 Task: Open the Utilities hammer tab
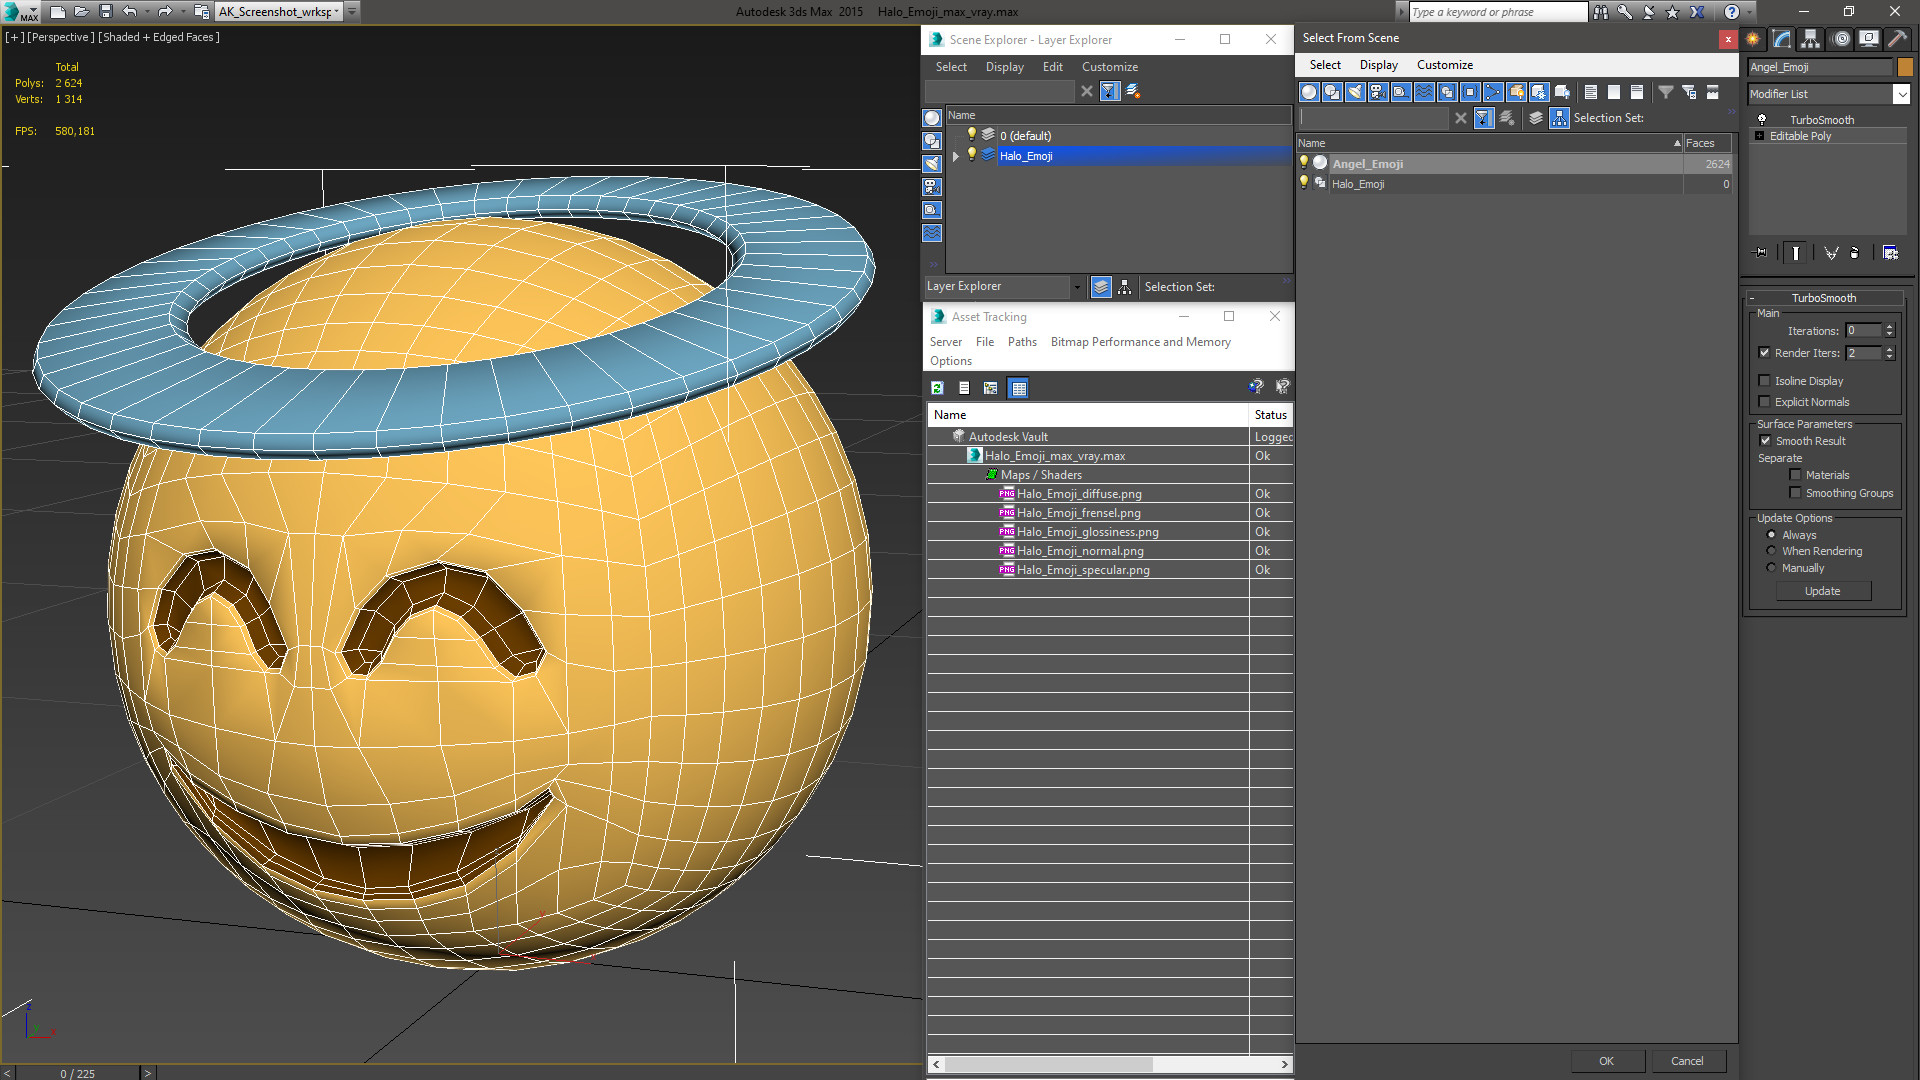click(1897, 39)
